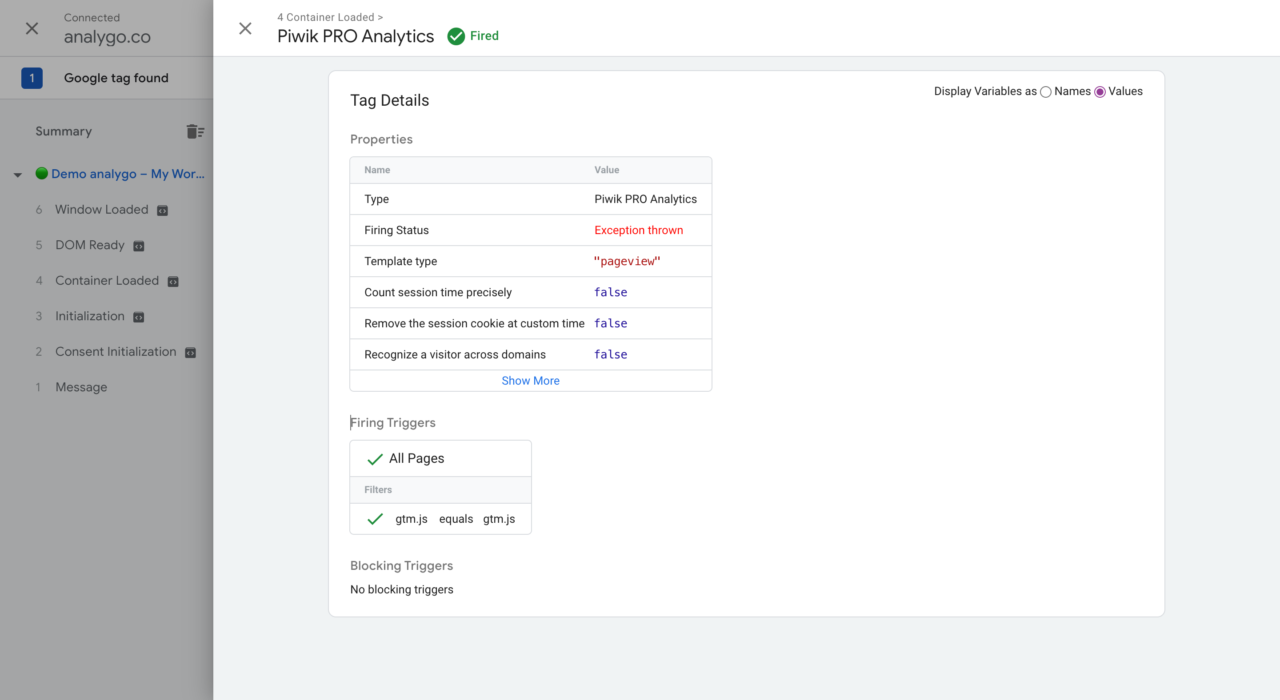Click the No blocking triggers text
The width and height of the screenshot is (1280, 700).
[x=402, y=590]
